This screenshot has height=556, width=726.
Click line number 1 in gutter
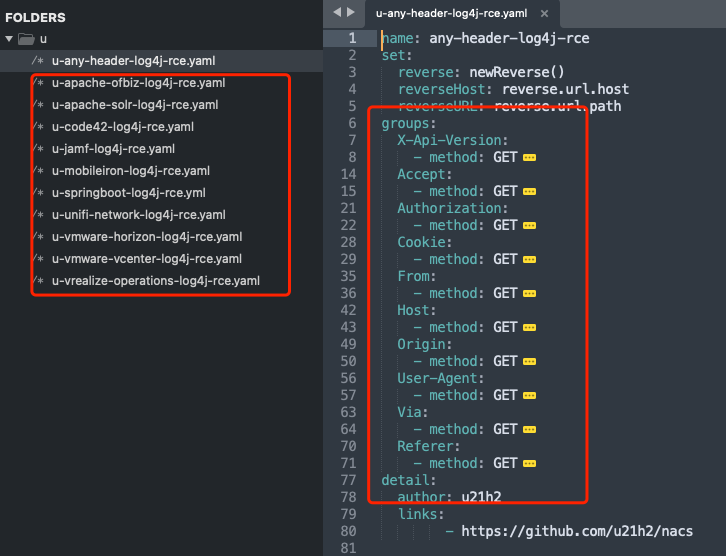click(x=352, y=38)
